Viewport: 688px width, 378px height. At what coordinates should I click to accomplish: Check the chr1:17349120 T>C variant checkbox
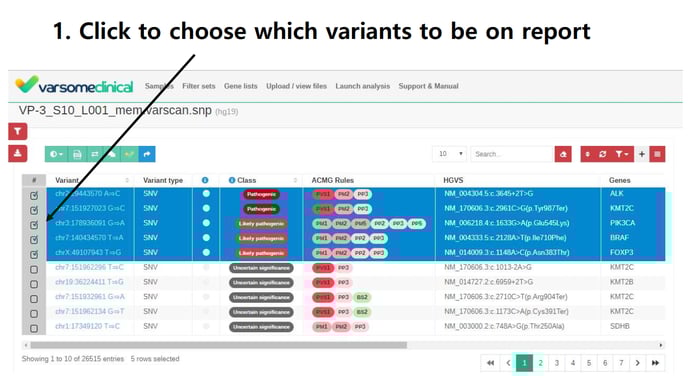[x=34, y=328]
